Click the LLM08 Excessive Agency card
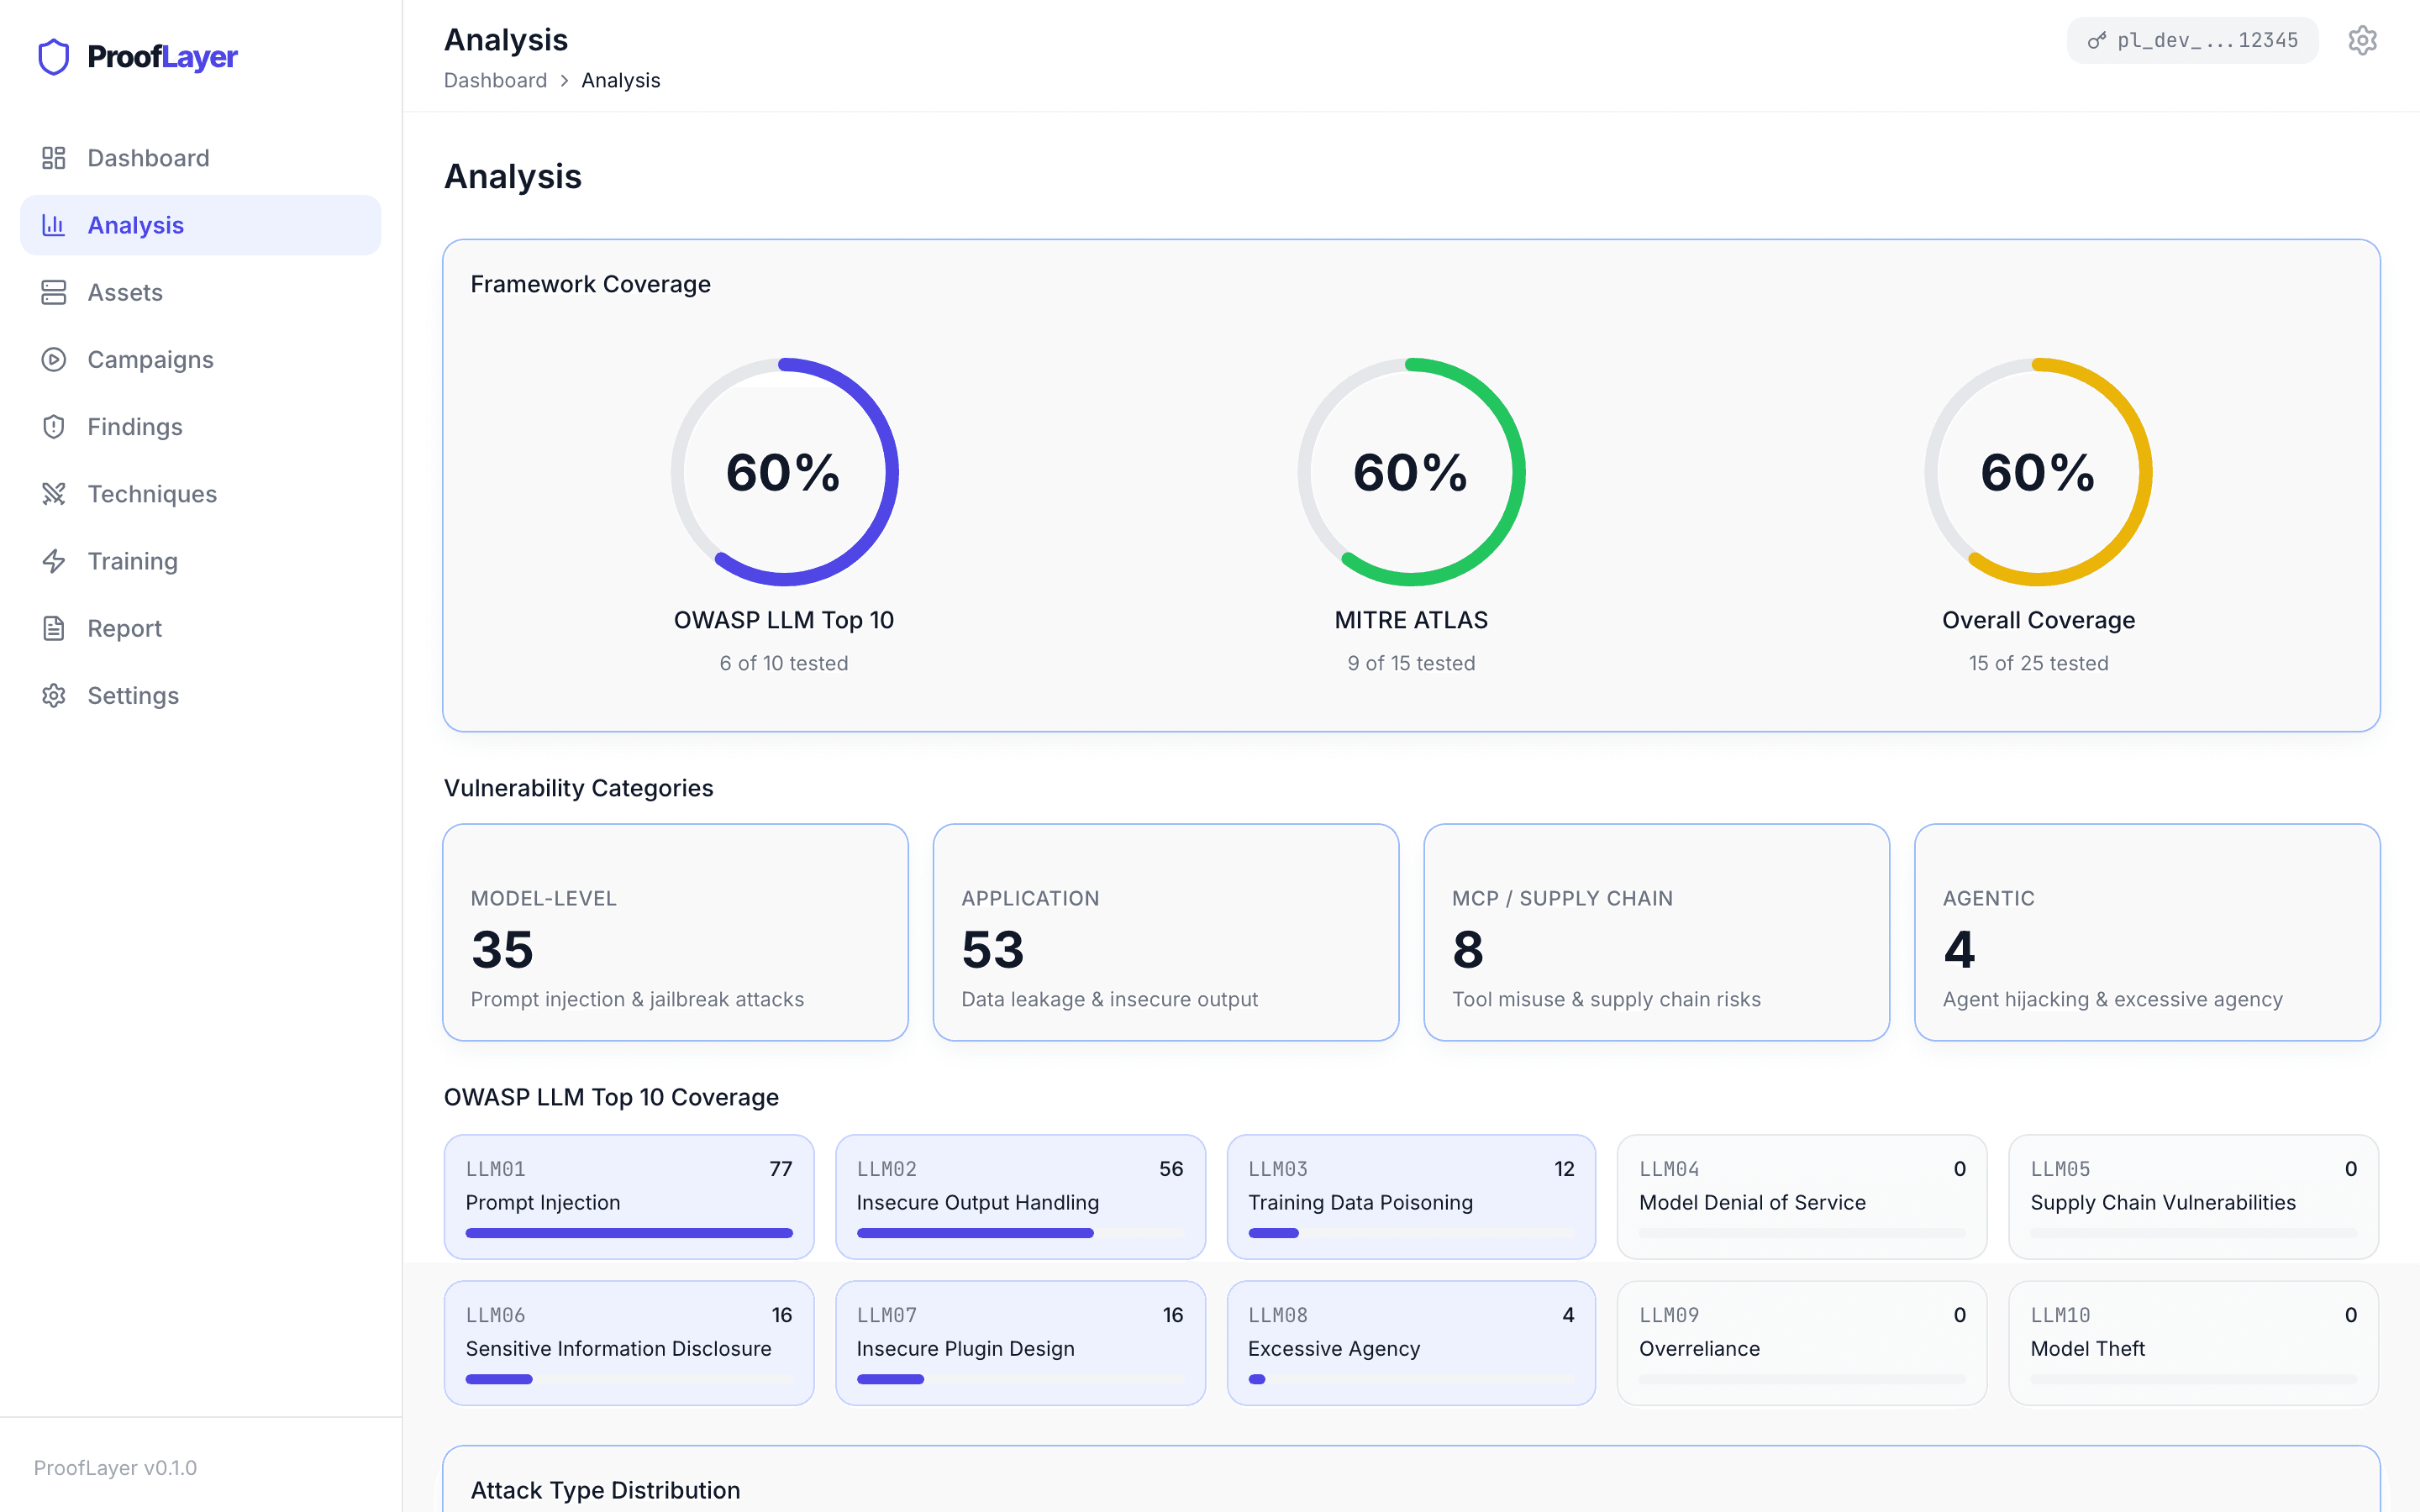 [x=1410, y=1343]
